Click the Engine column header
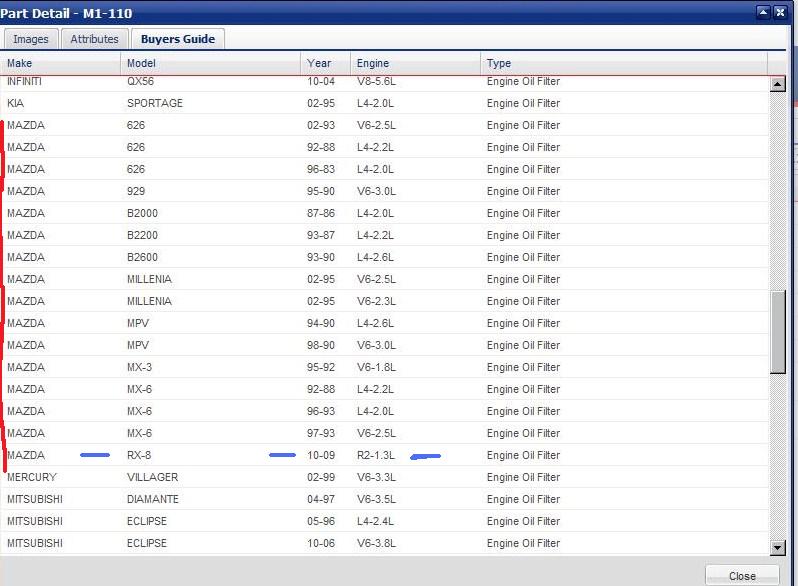 pyautogui.click(x=415, y=63)
